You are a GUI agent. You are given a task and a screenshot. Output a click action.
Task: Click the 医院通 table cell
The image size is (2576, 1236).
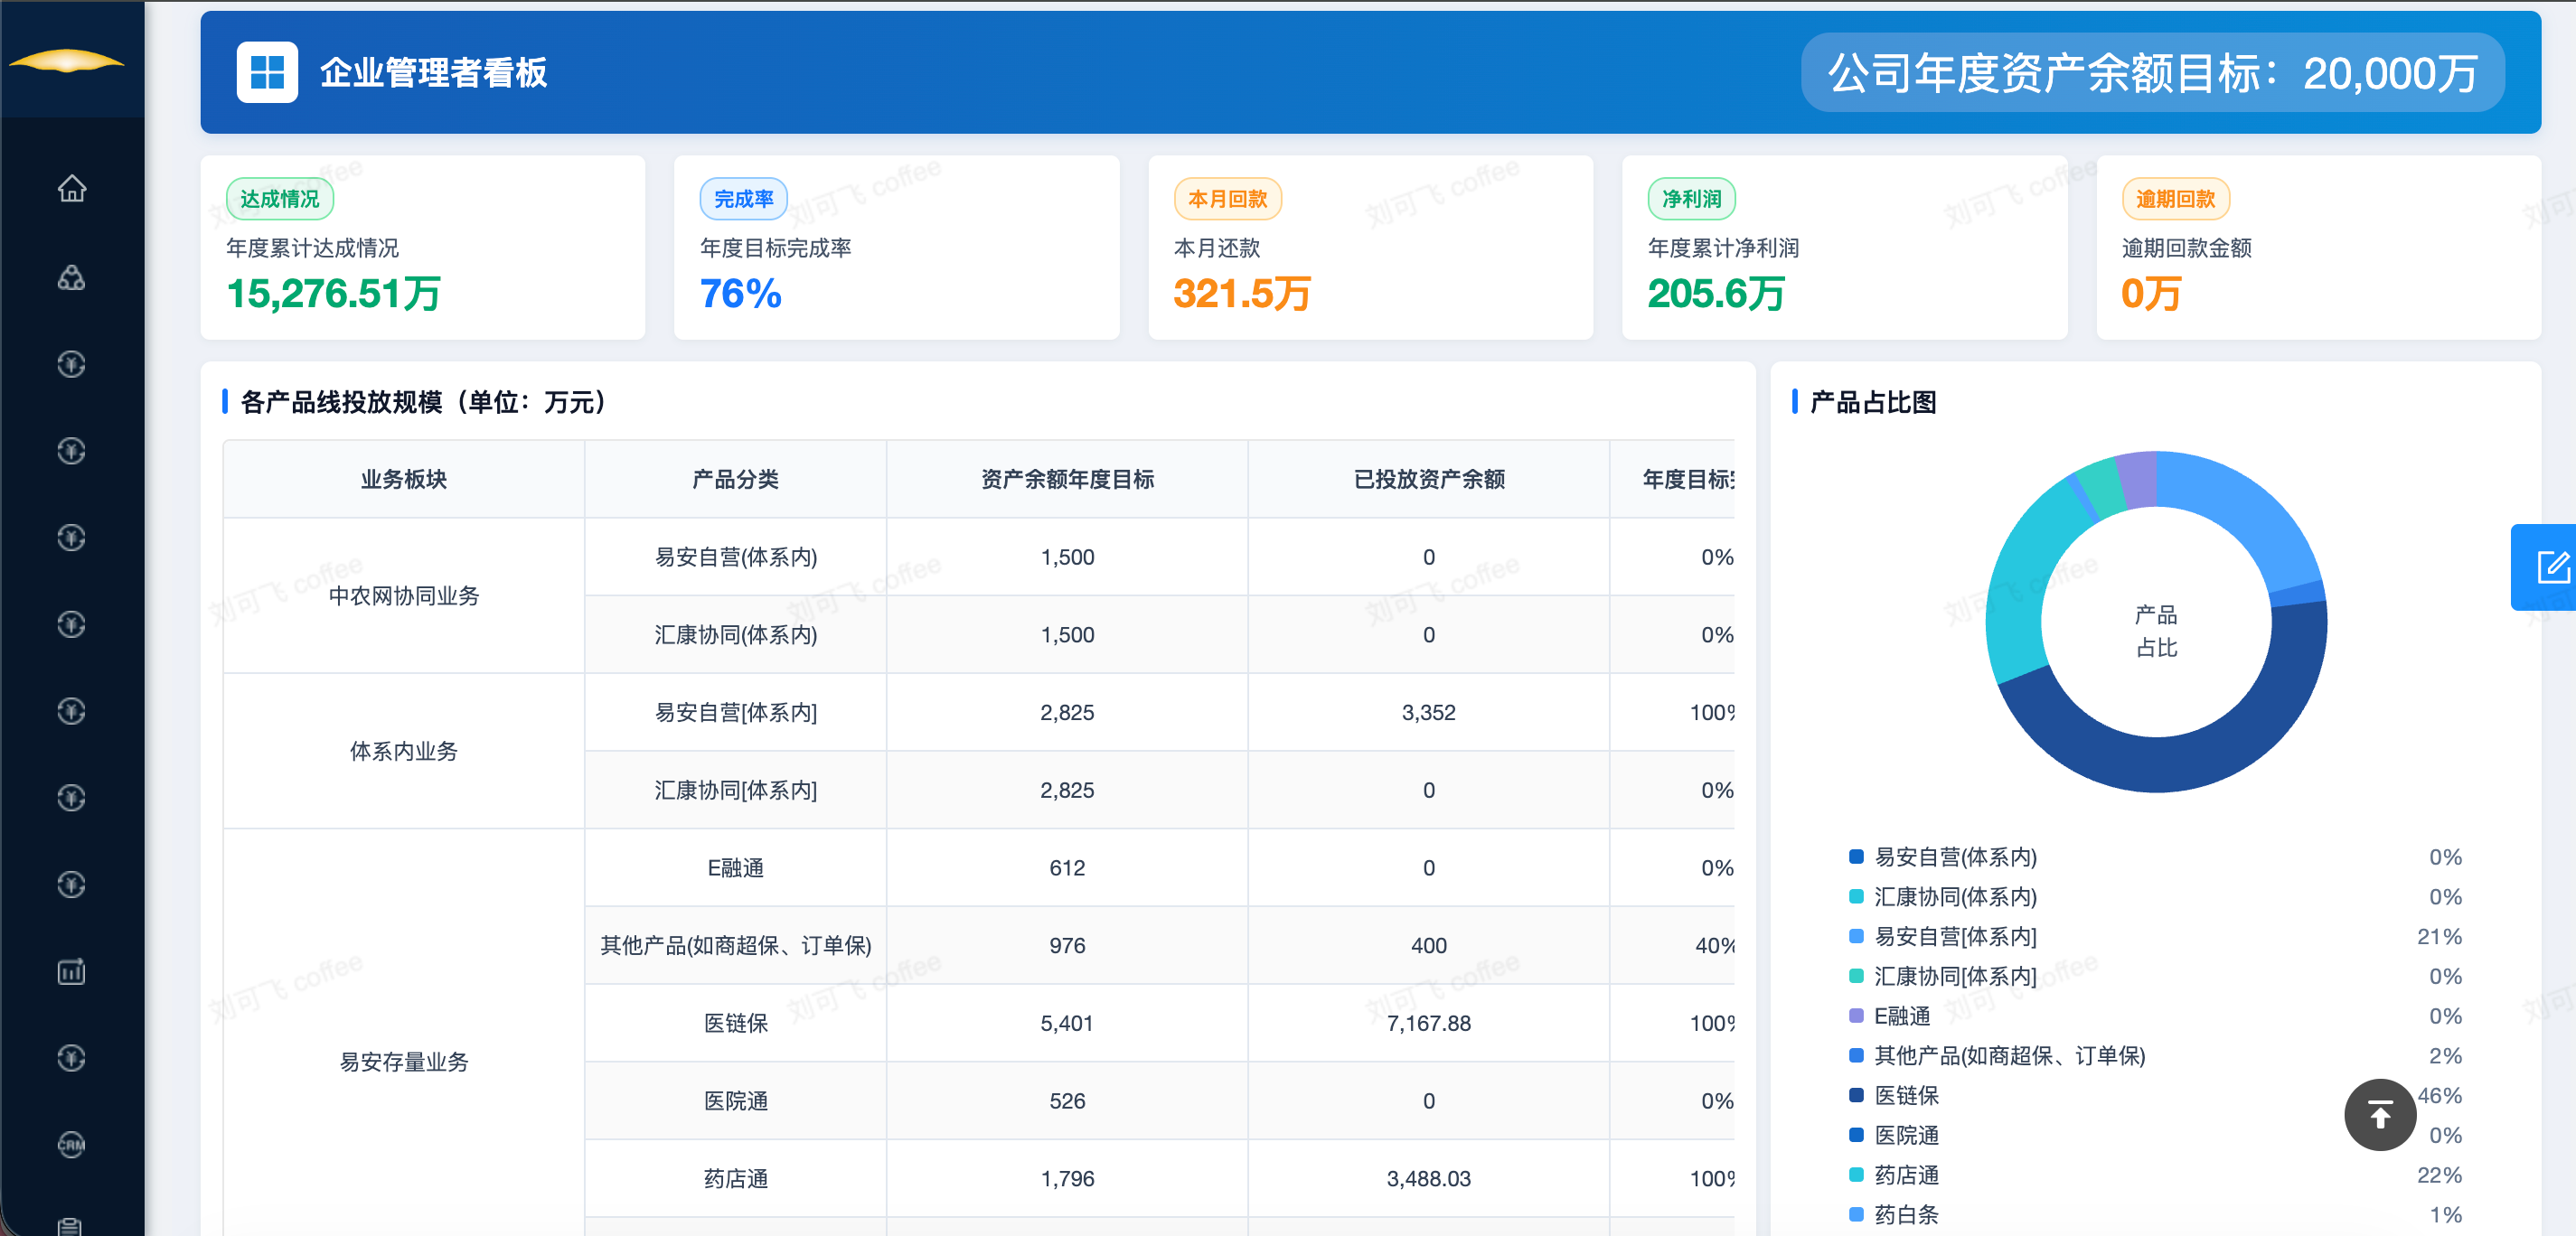point(735,1101)
